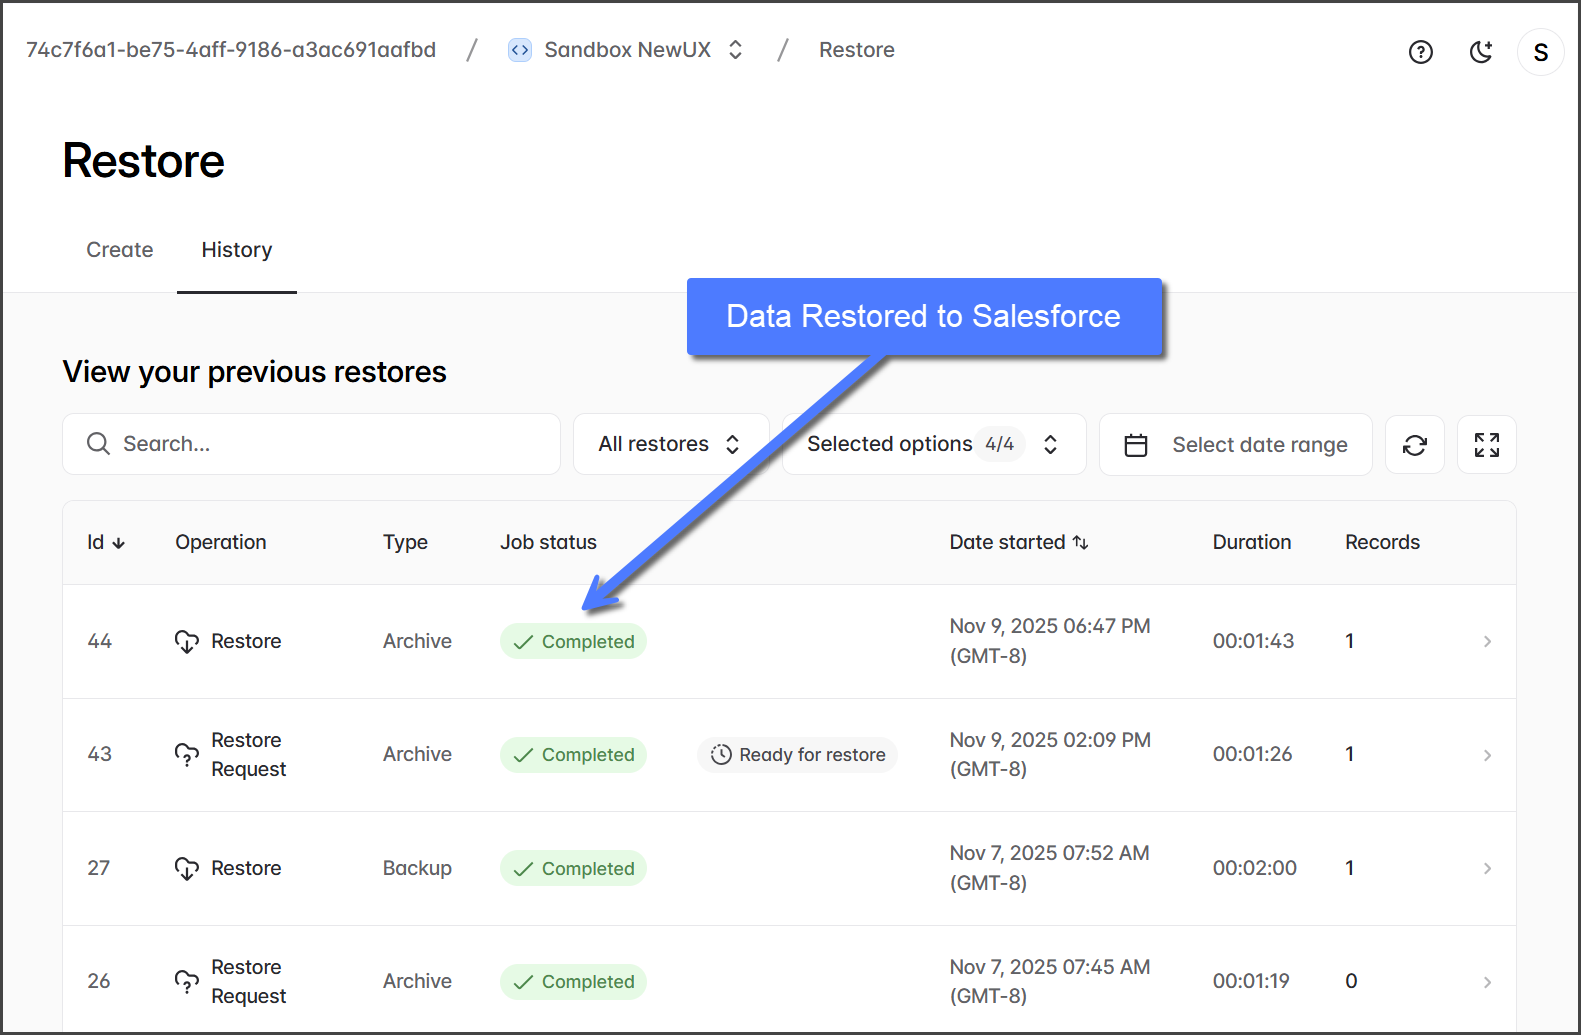The width and height of the screenshot is (1581, 1035).
Task: Click the calendar icon in date range
Action: click(x=1136, y=445)
